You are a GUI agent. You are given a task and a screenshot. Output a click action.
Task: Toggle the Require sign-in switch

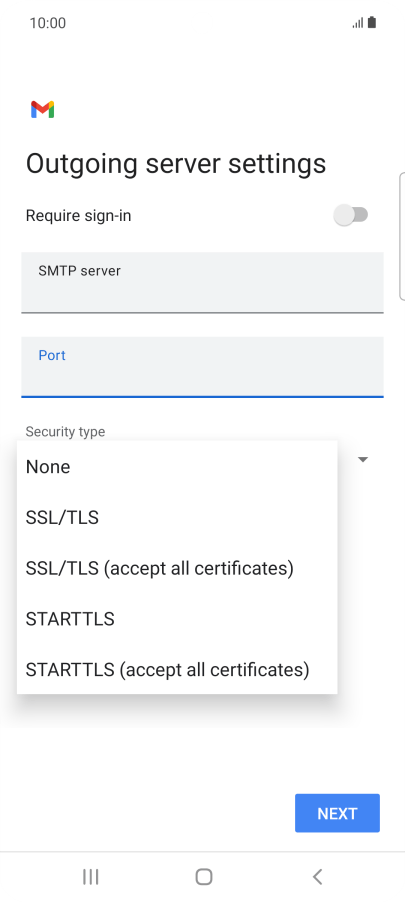point(350,215)
